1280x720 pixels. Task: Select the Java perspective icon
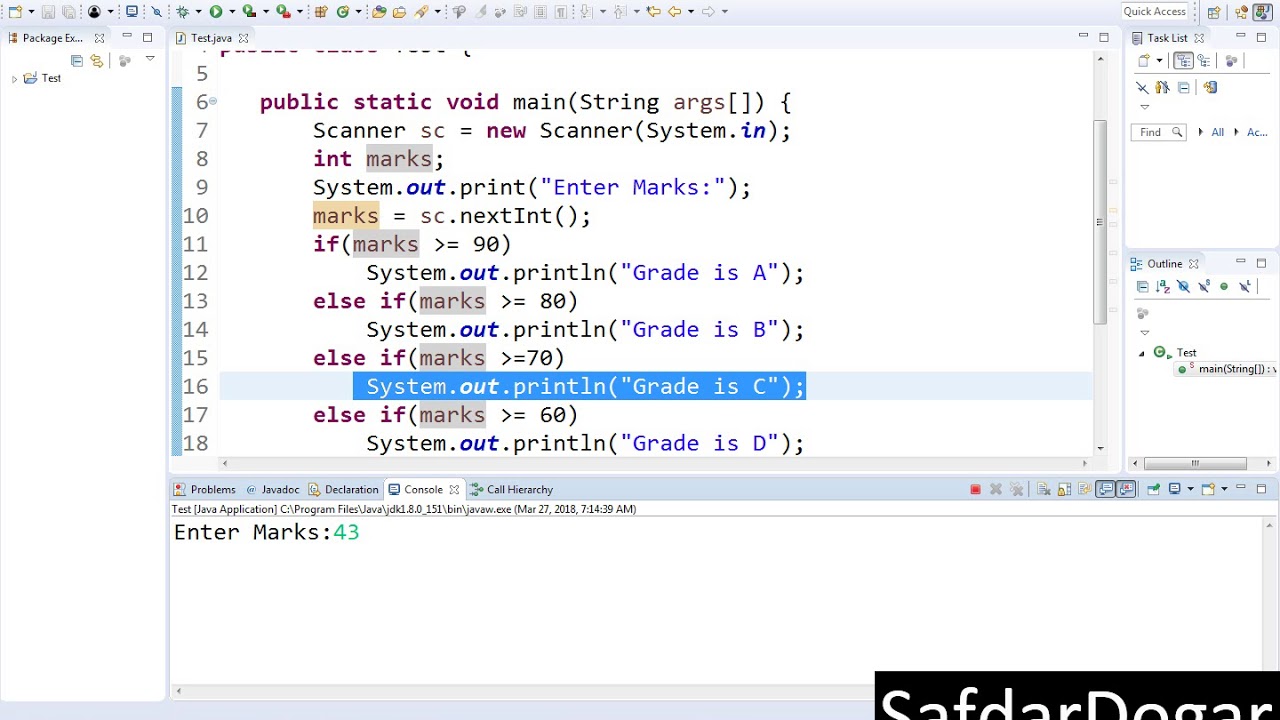1262,12
